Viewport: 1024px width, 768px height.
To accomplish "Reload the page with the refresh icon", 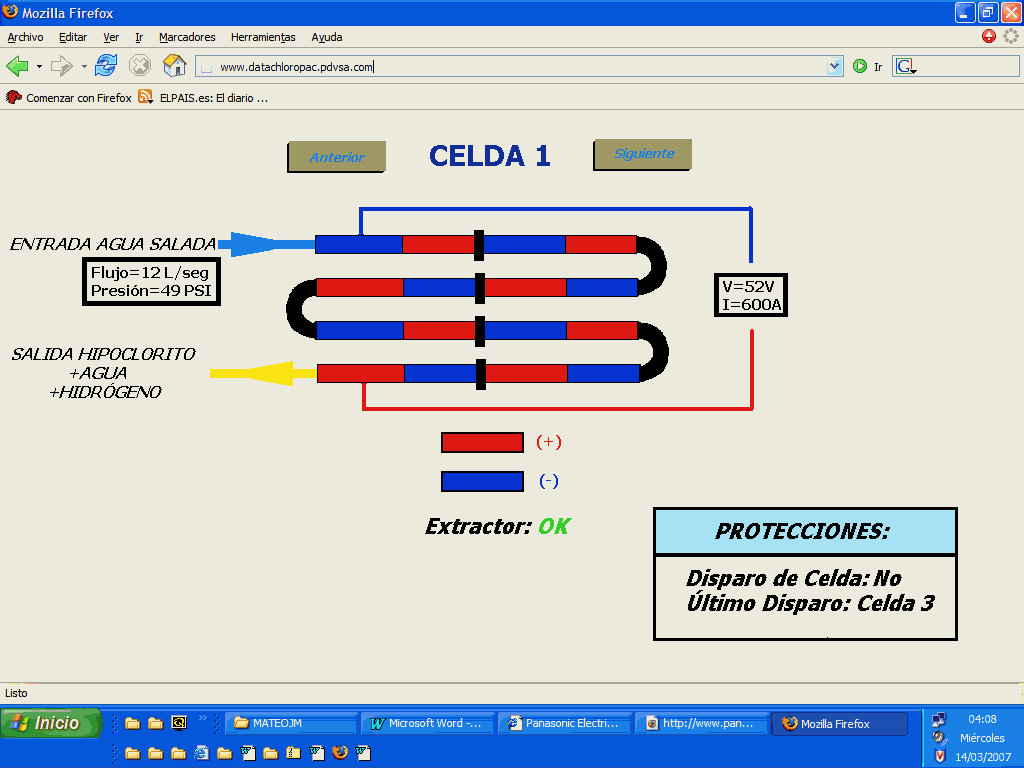I will 106,66.
